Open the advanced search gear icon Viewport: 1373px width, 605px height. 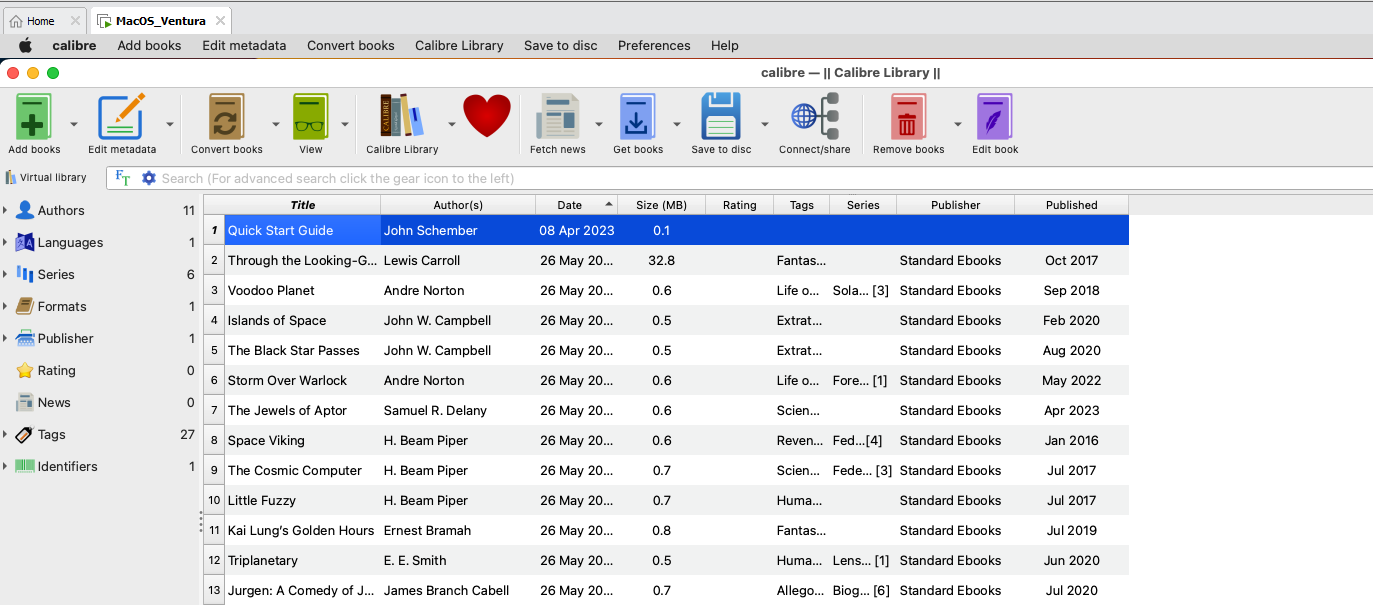[x=149, y=178]
